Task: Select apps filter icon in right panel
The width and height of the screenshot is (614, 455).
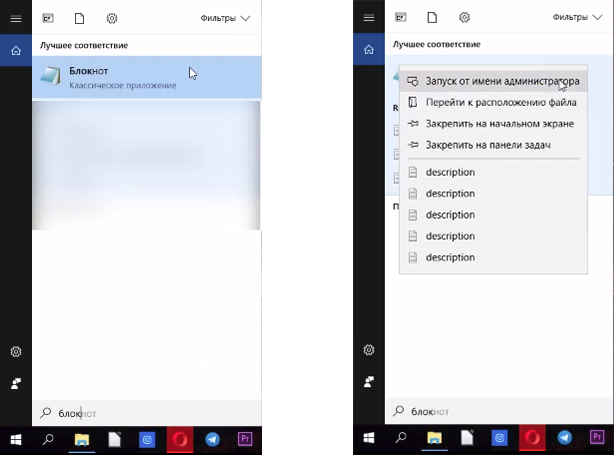Action: (401, 17)
